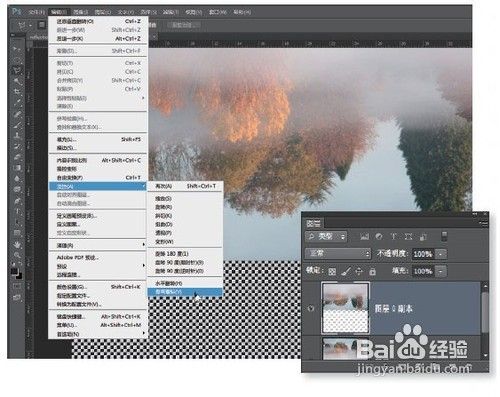This screenshot has height=397, width=500.
Task: Toggle Quick Mask mode icon
Action: 17,287
